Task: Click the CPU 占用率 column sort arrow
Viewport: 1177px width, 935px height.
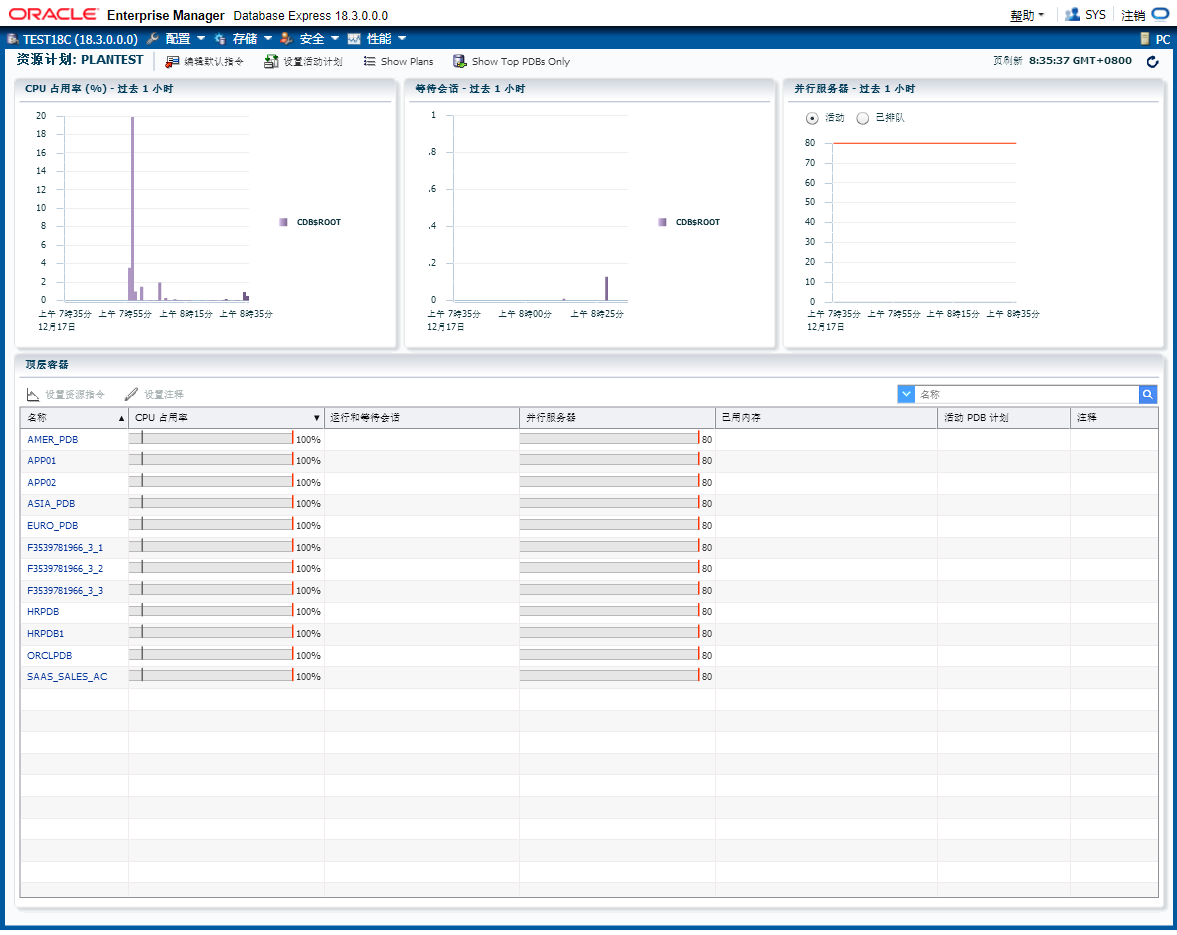Action: point(317,419)
